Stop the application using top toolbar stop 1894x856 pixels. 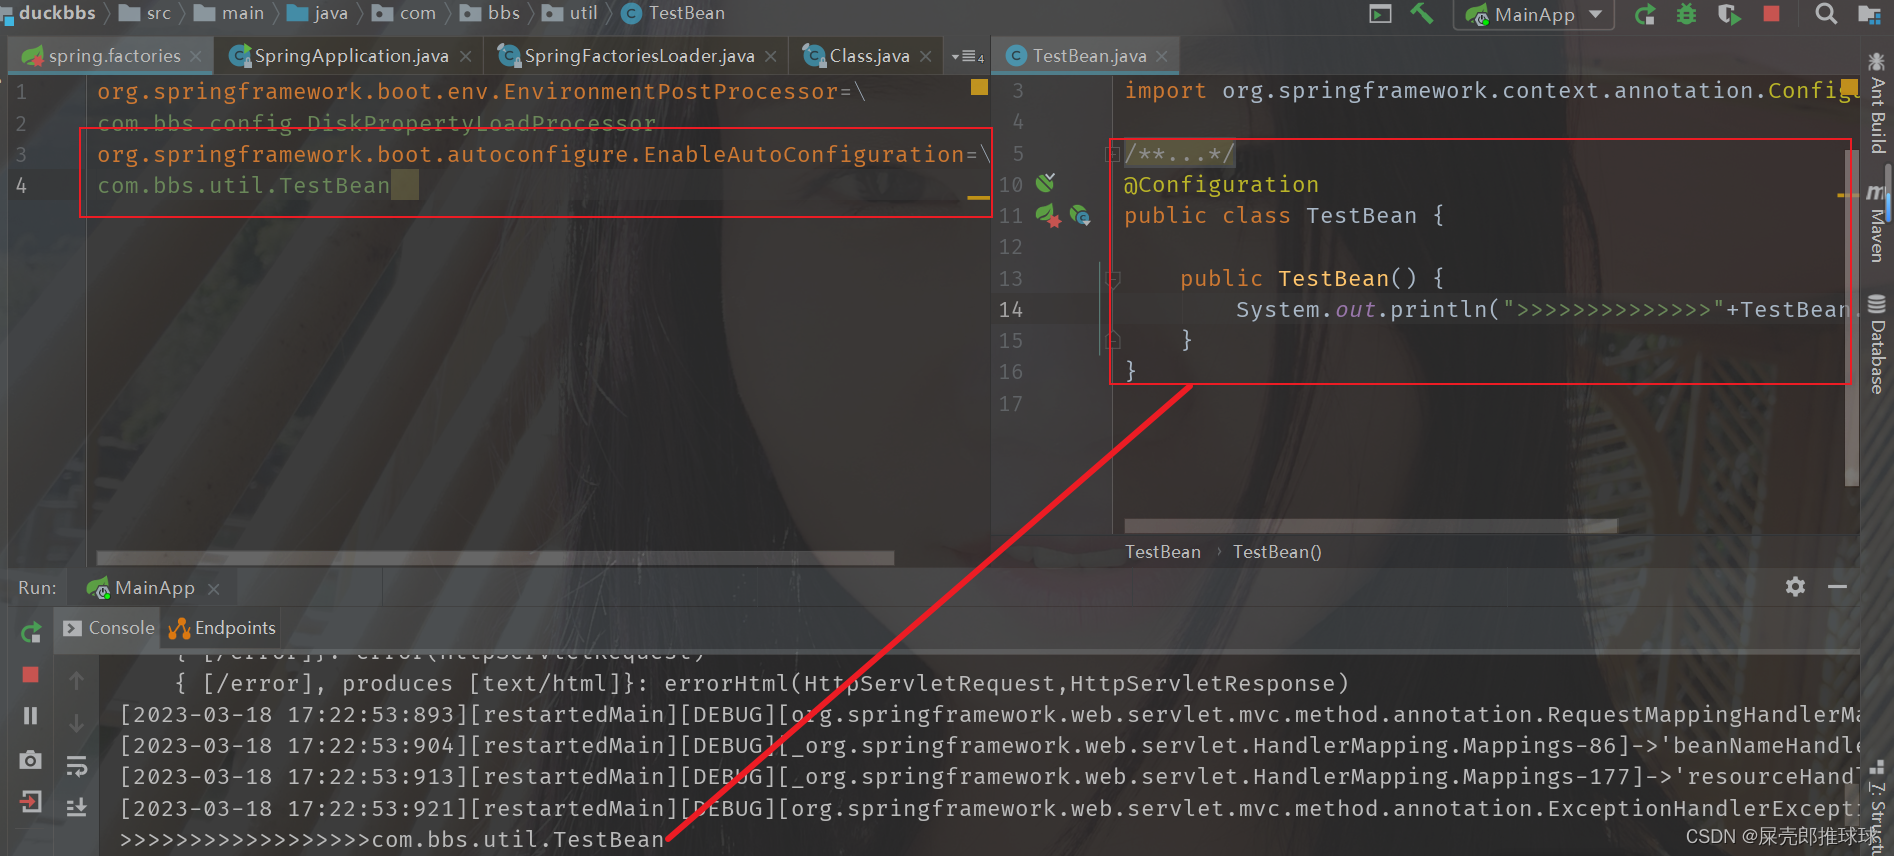[x=1771, y=14]
